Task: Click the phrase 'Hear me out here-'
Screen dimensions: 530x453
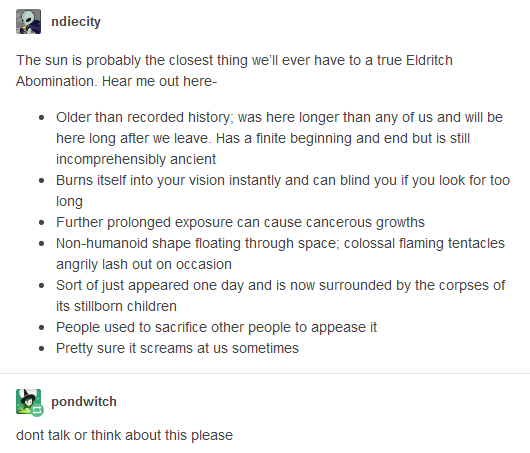Action: tap(159, 81)
